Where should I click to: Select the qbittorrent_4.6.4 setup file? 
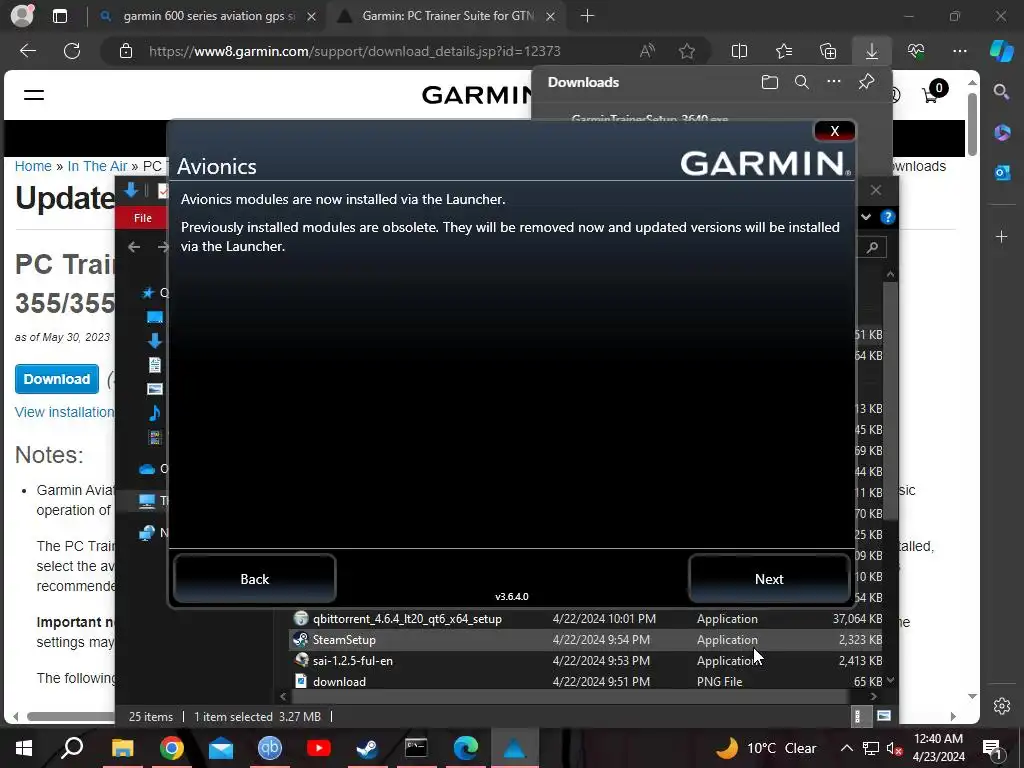point(586,618)
